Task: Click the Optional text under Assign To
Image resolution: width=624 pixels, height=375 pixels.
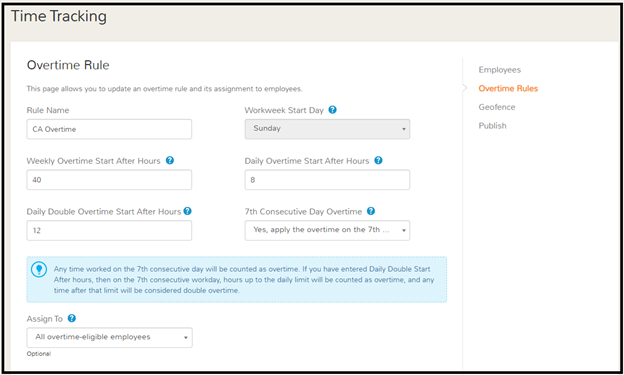Action: pyautogui.click(x=39, y=354)
